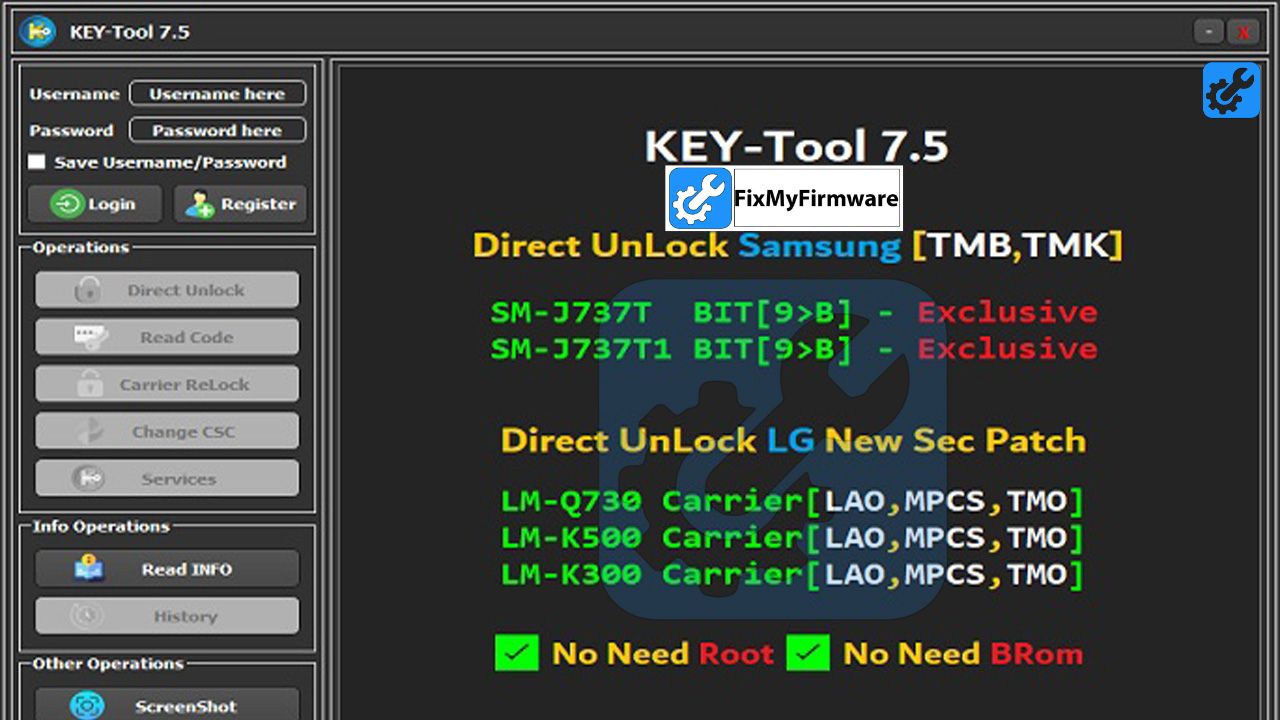Click the Services key icon
Viewport: 1280px width, 720px height.
[x=88, y=479]
